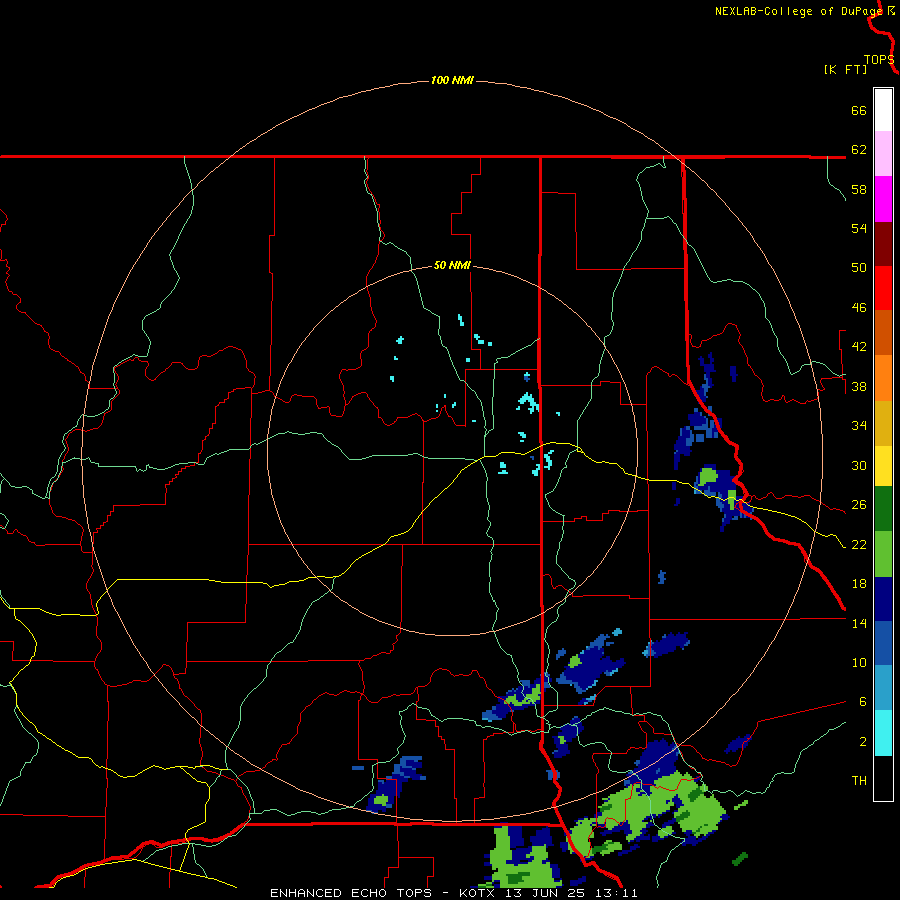The width and height of the screenshot is (900, 900).
Task: Click the "[K FT]" units label
Action: pos(845,69)
